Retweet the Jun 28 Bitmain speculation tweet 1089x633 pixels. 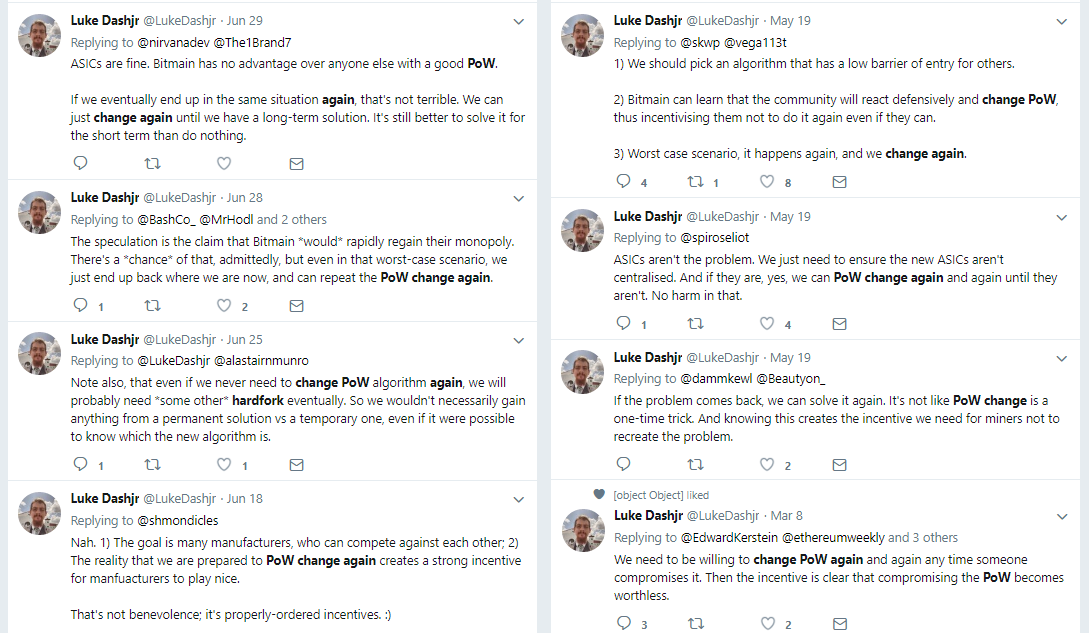(153, 305)
